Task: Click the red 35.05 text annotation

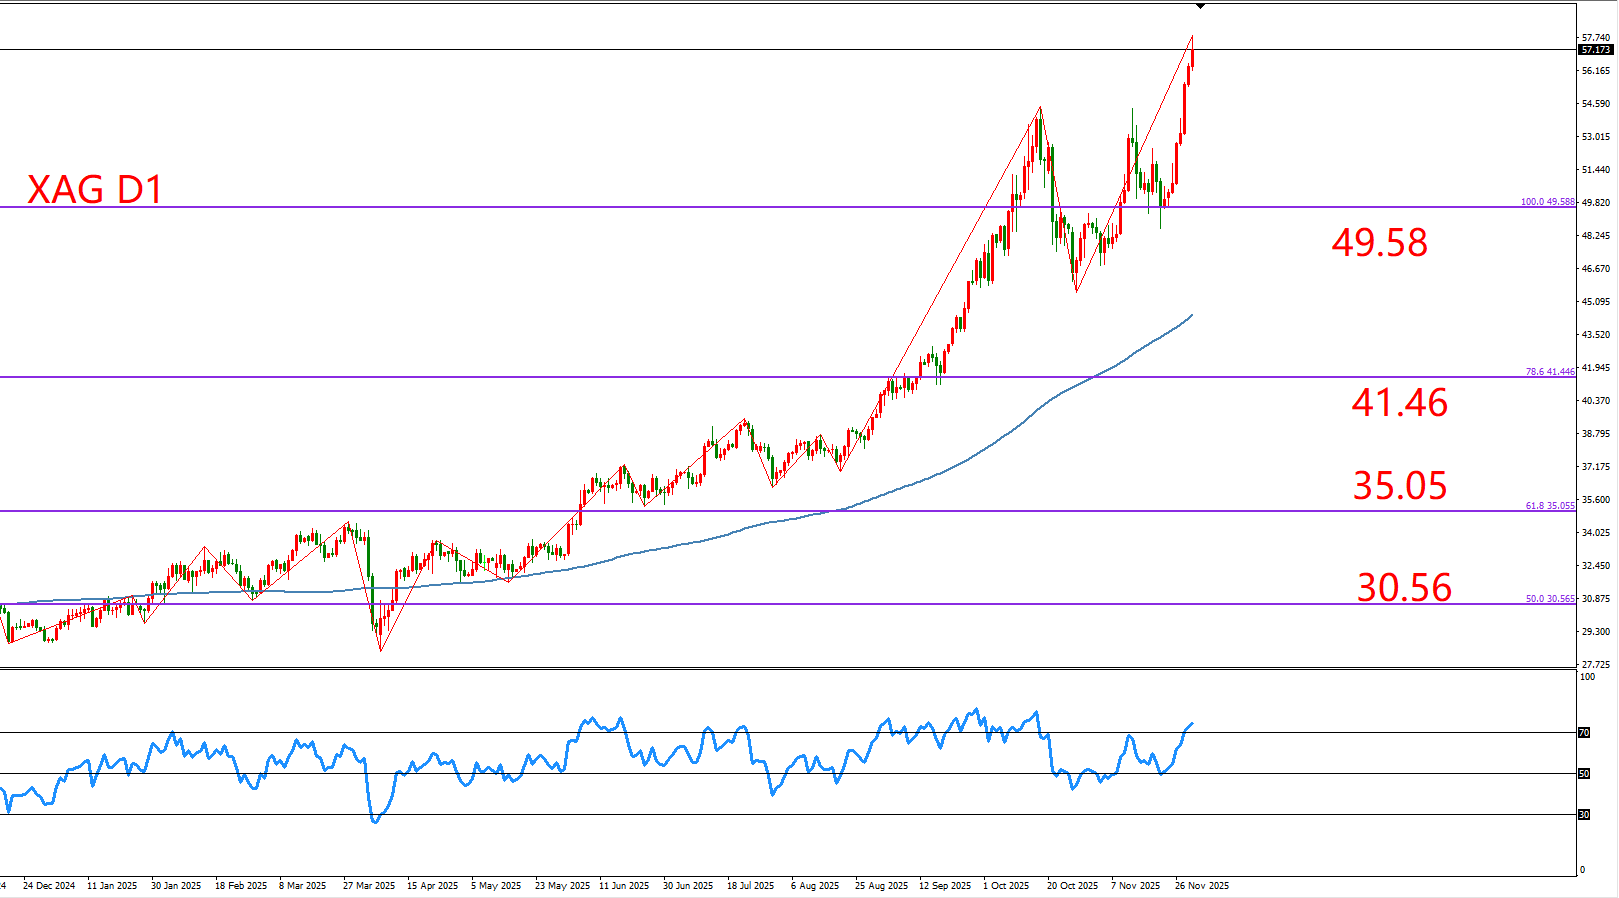Action: tap(1399, 486)
